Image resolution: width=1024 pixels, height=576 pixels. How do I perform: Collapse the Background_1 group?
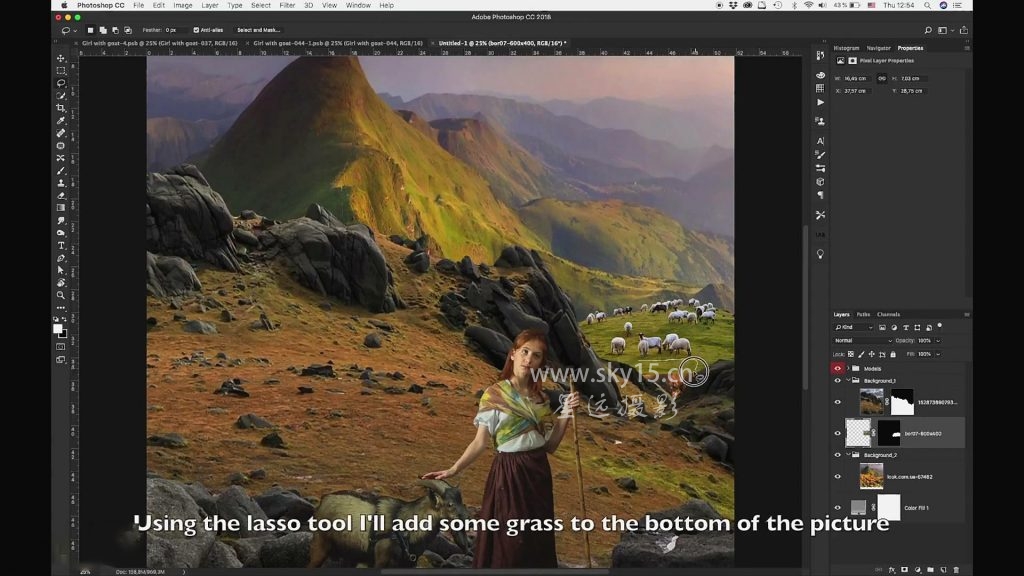point(848,381)
